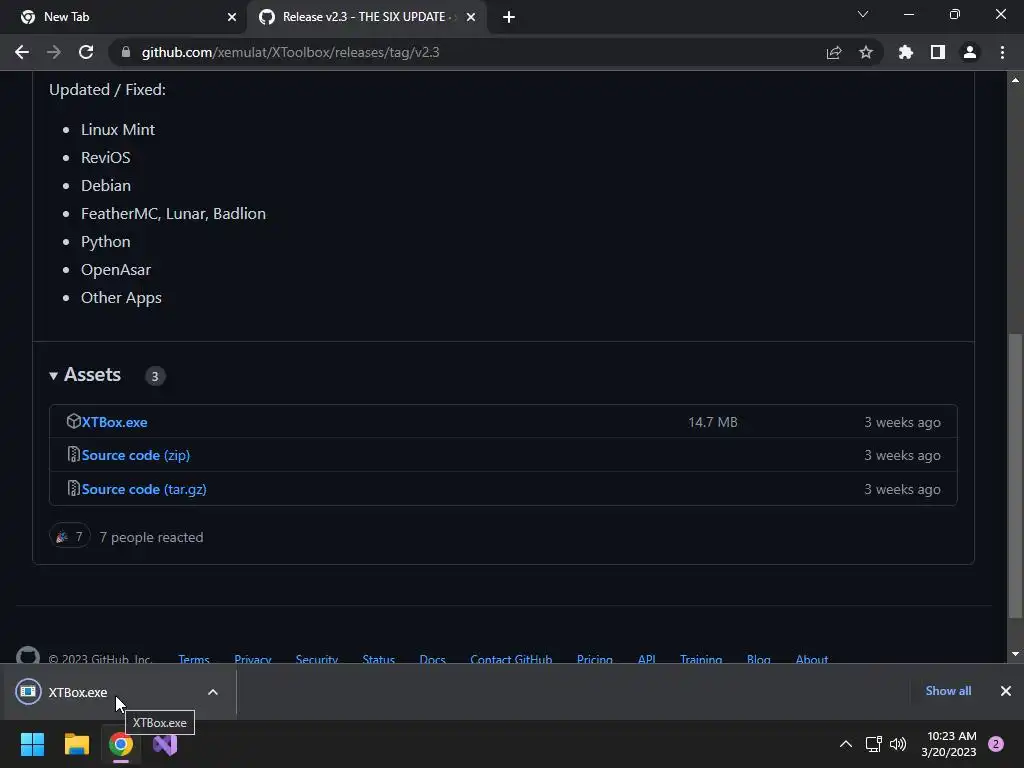Open the Security footer link
Screen dimensions: 1024x768
pos(317,659)
